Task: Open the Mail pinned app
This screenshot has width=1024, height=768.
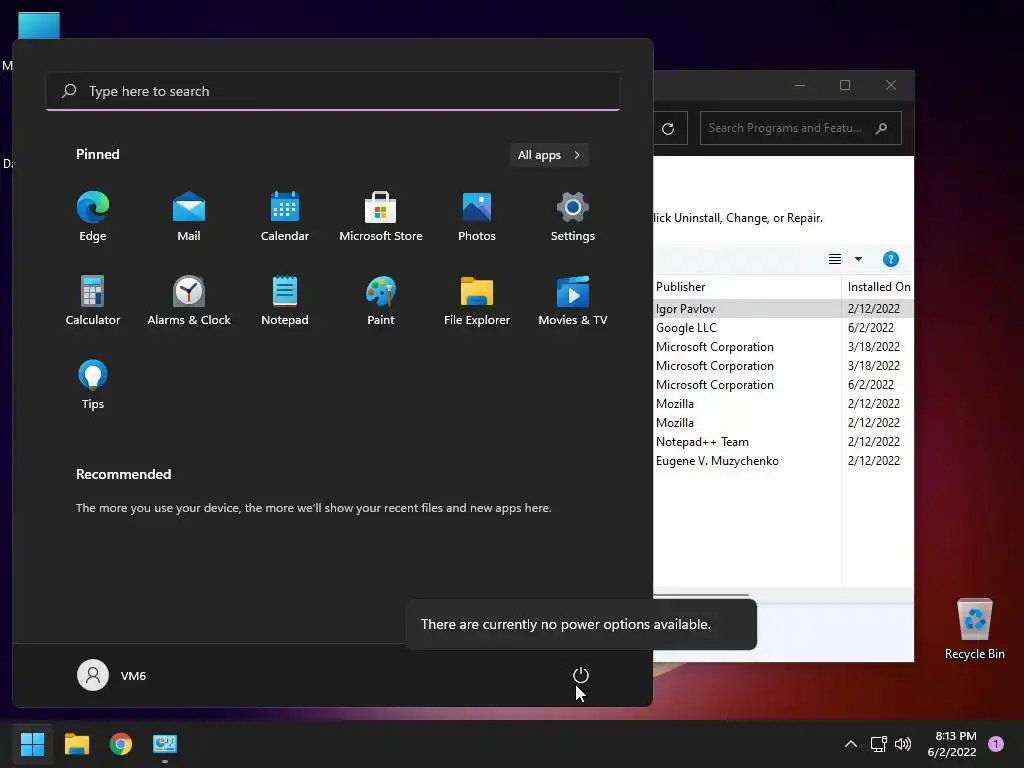Action: point(189,217)
